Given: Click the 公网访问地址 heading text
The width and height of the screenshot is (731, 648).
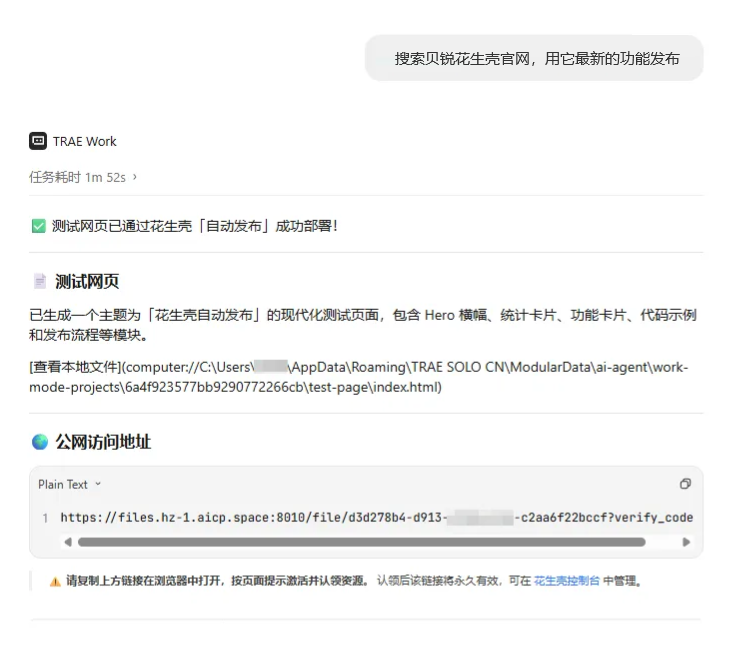Looking at the screenshot, I should (x=103, y=442).
